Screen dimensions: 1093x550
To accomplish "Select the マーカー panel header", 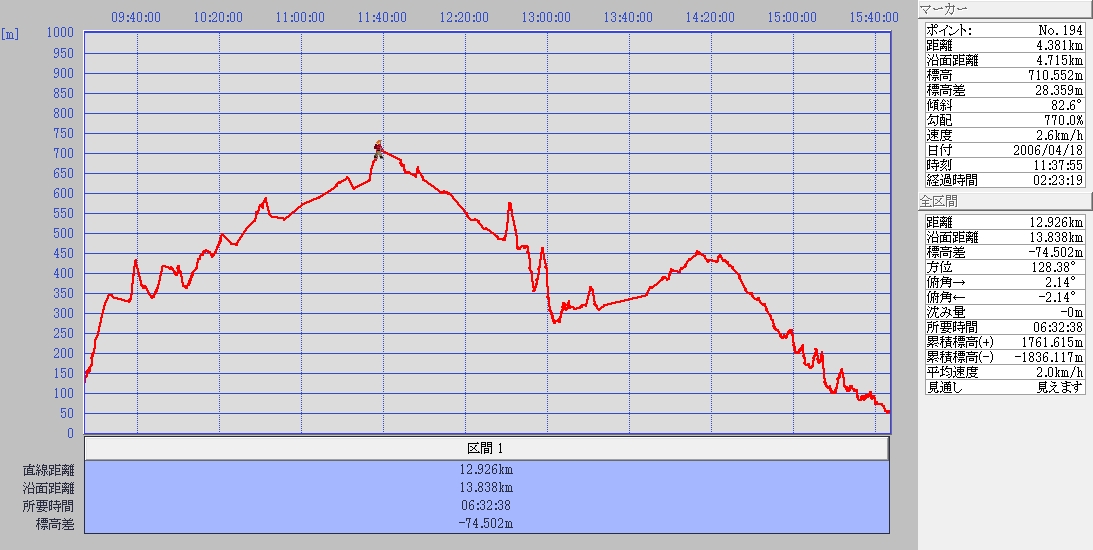I will [x=1002, y=9].
